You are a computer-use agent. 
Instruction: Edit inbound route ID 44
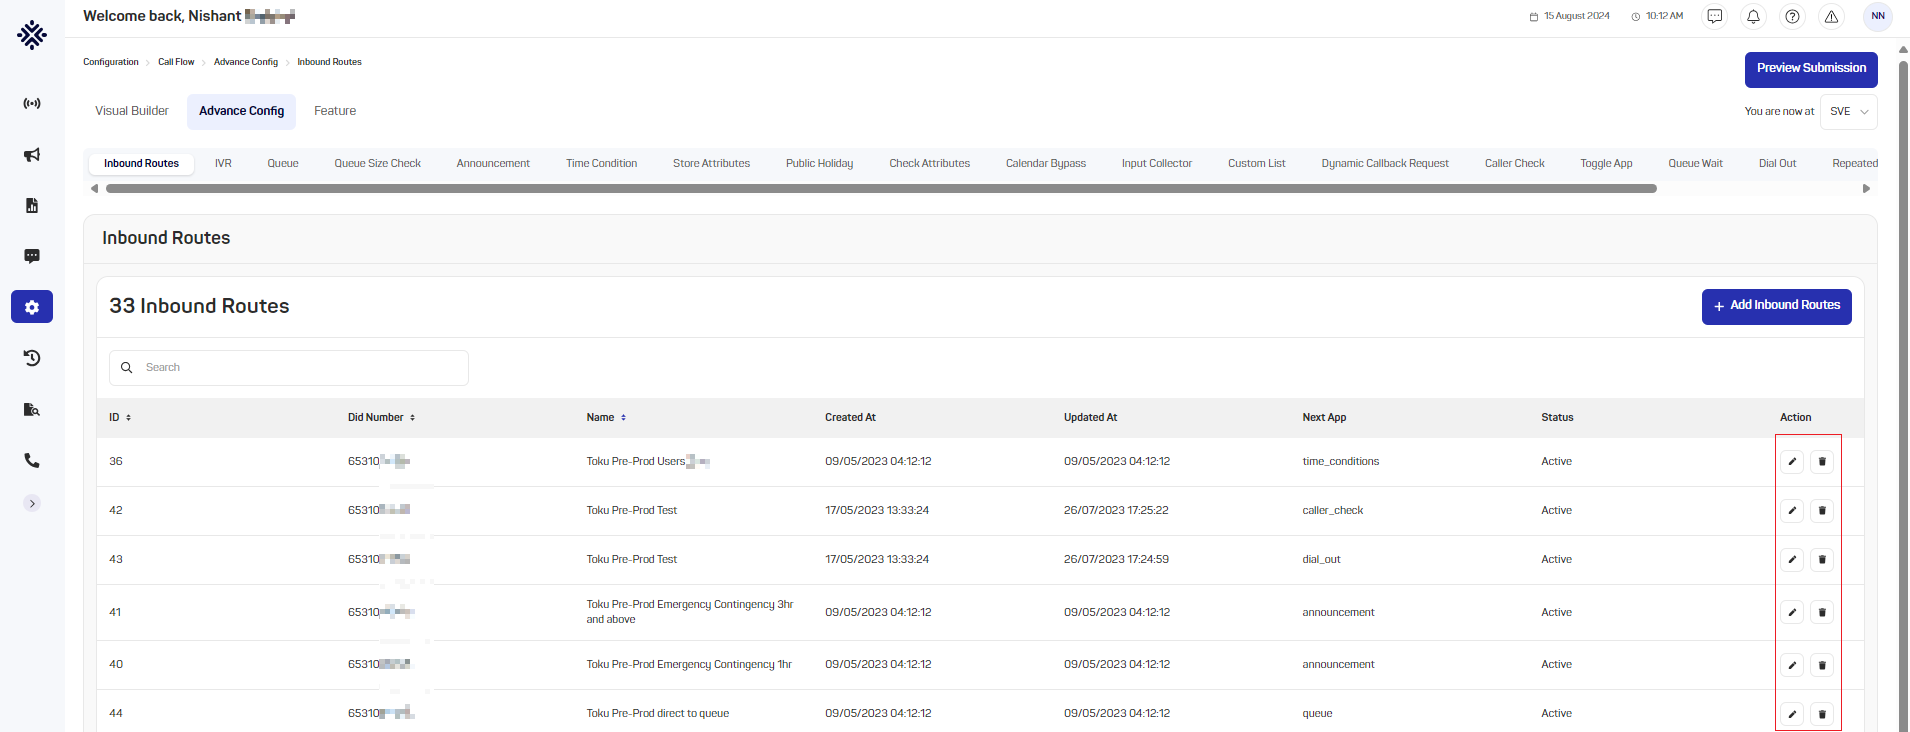pyautogui.click(x=1792, y=714)
